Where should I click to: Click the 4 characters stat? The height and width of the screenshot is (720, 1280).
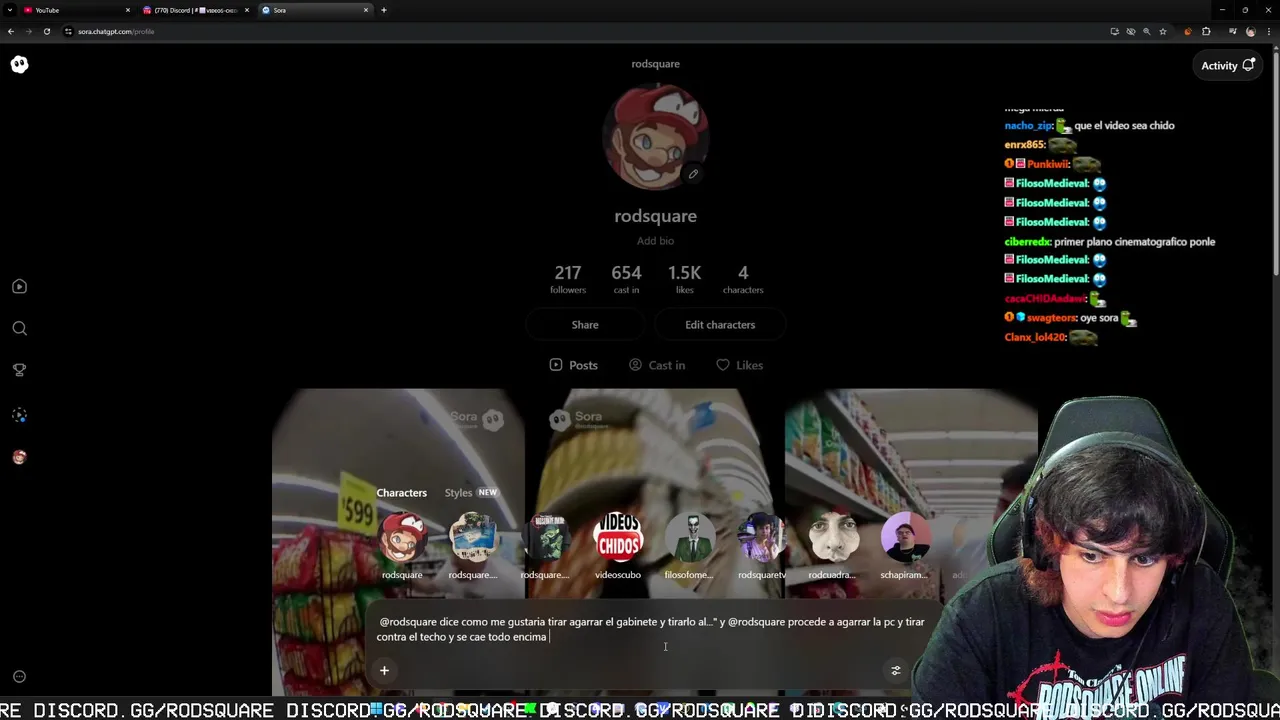[743, 279]
